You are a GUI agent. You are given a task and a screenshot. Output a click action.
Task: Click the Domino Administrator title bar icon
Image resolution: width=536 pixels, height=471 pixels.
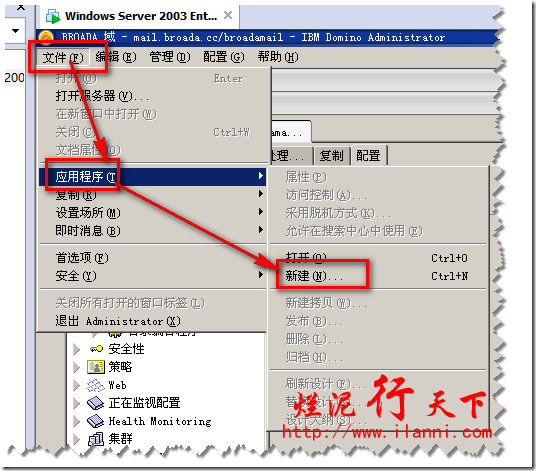click(x=46, y=37)
